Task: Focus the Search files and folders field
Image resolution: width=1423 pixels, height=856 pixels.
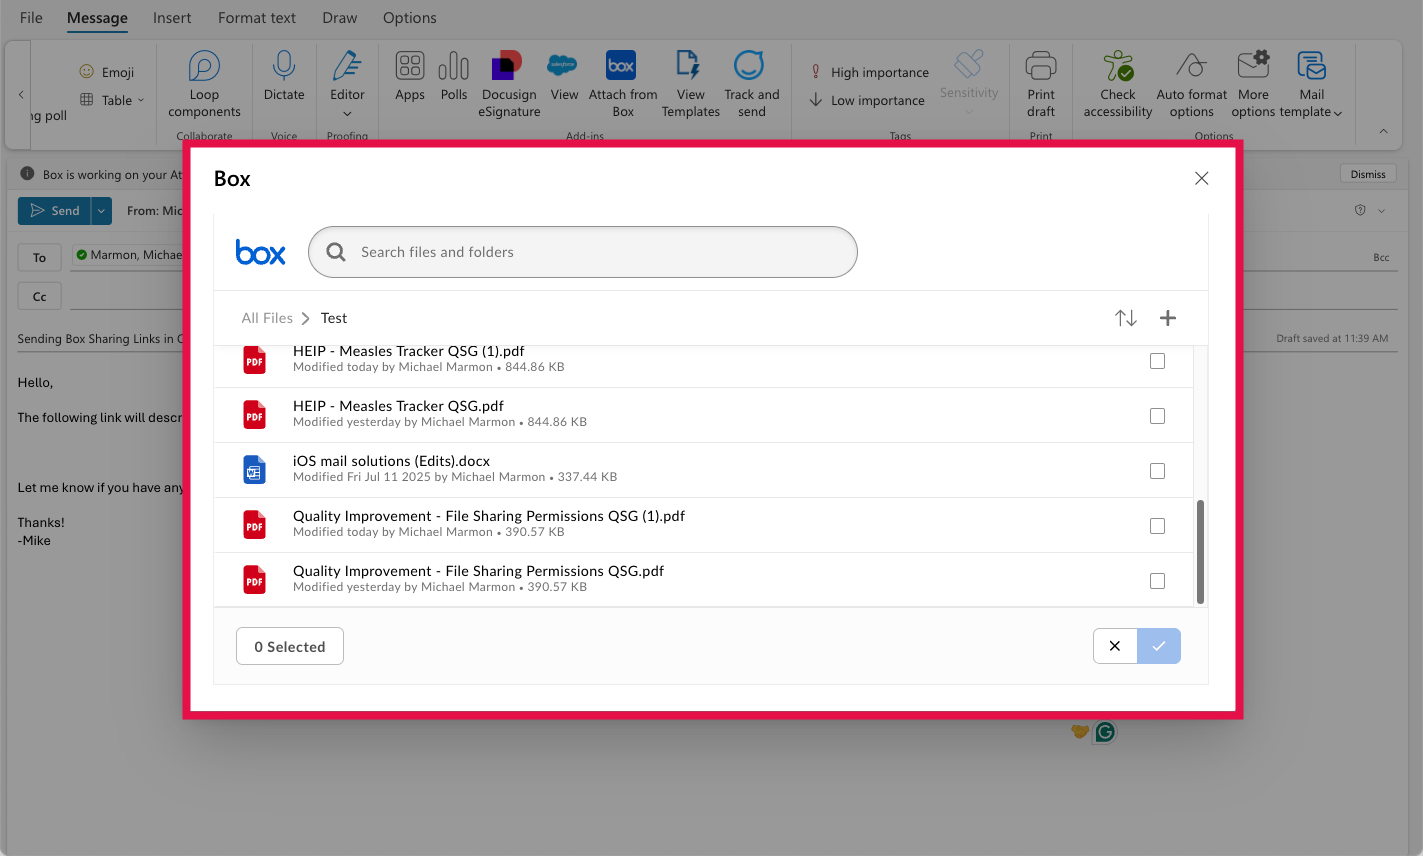Action: pyautogui.click(x=583, y=252)
